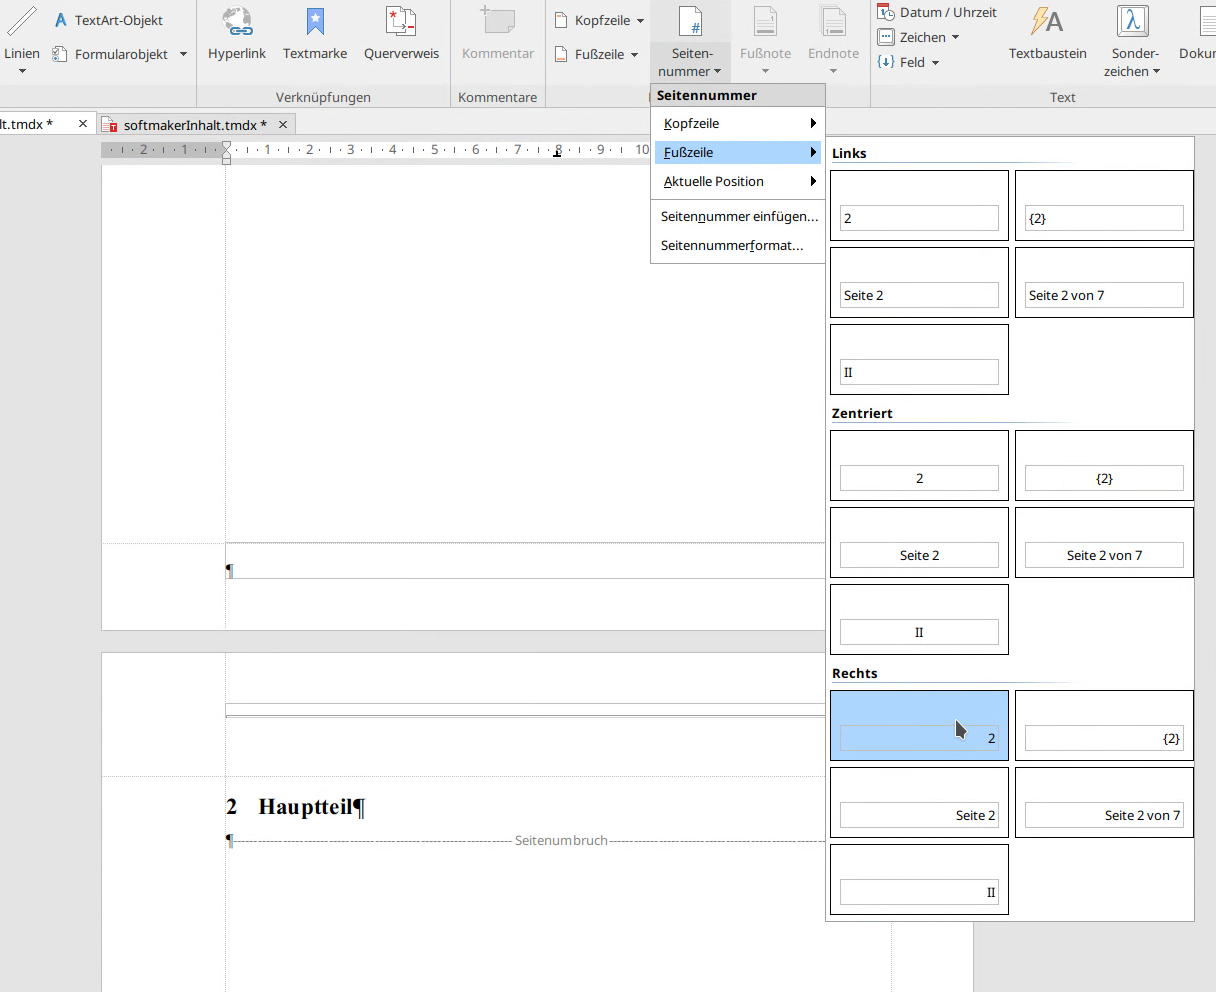1216x992 pixels.
Task: Open the Querverweis cross-reference tool
Action: point(401,22)
